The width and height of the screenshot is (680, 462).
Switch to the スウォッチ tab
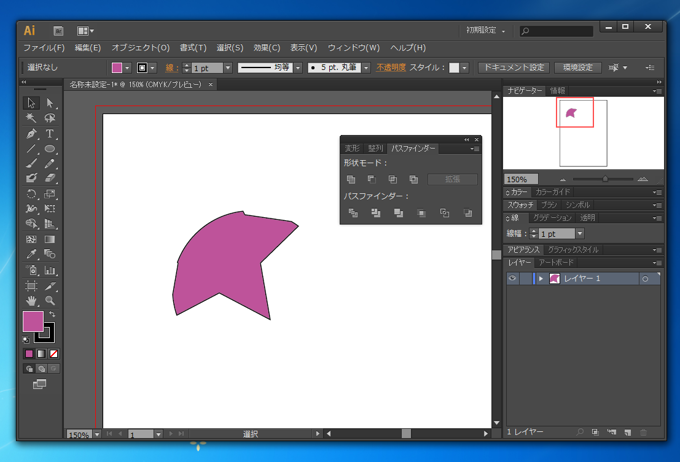pyautogui.click(x=520, y=205)
